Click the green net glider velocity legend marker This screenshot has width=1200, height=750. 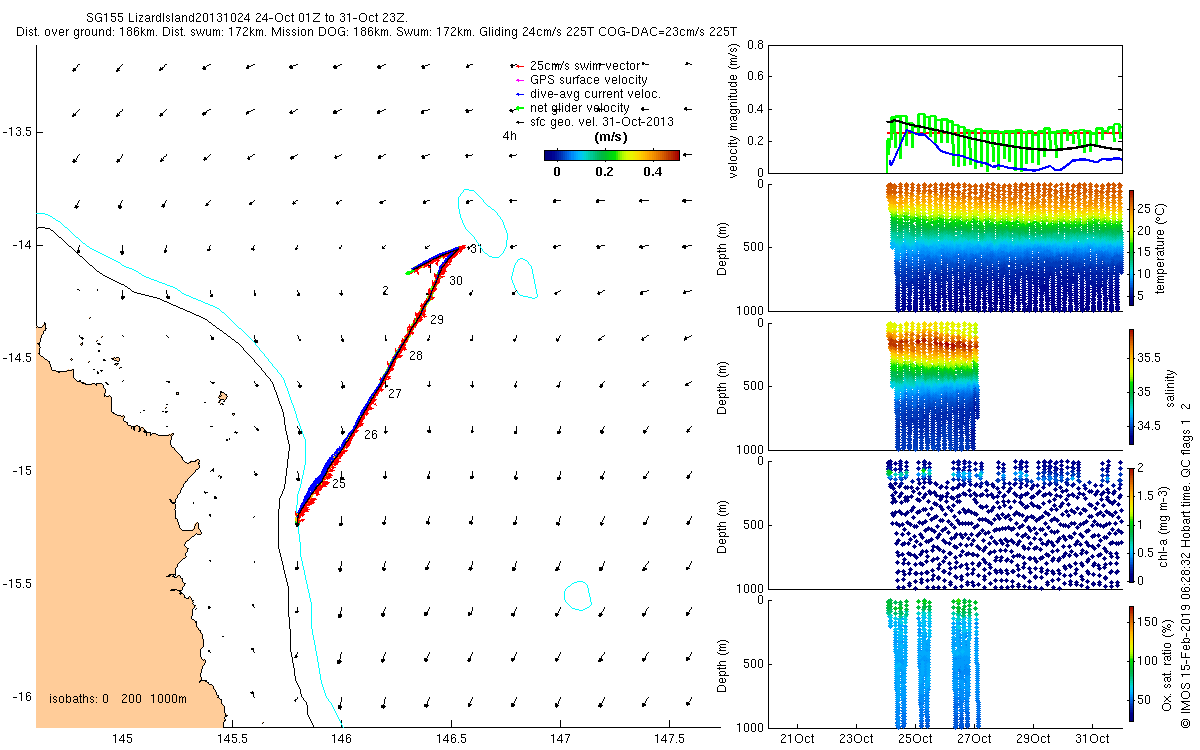pos(518,108)
